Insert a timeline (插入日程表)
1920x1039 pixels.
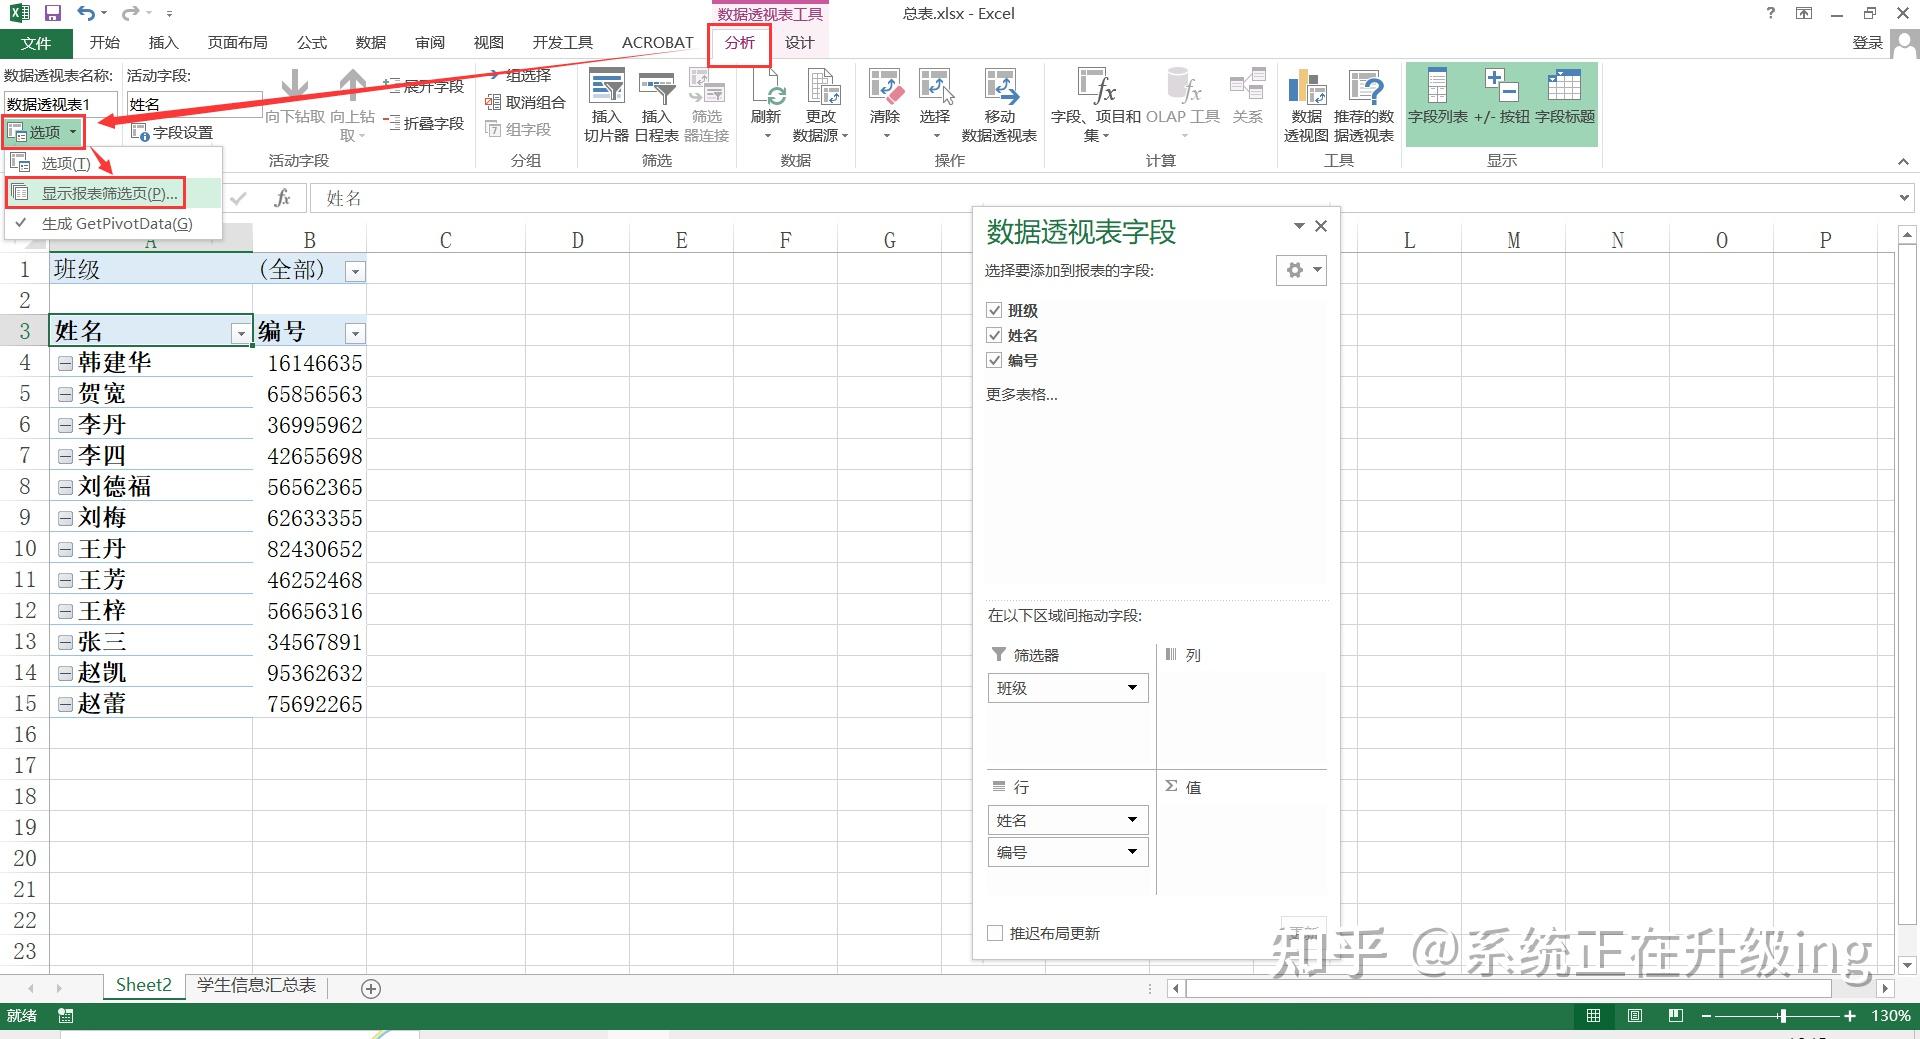pos(656,103)
